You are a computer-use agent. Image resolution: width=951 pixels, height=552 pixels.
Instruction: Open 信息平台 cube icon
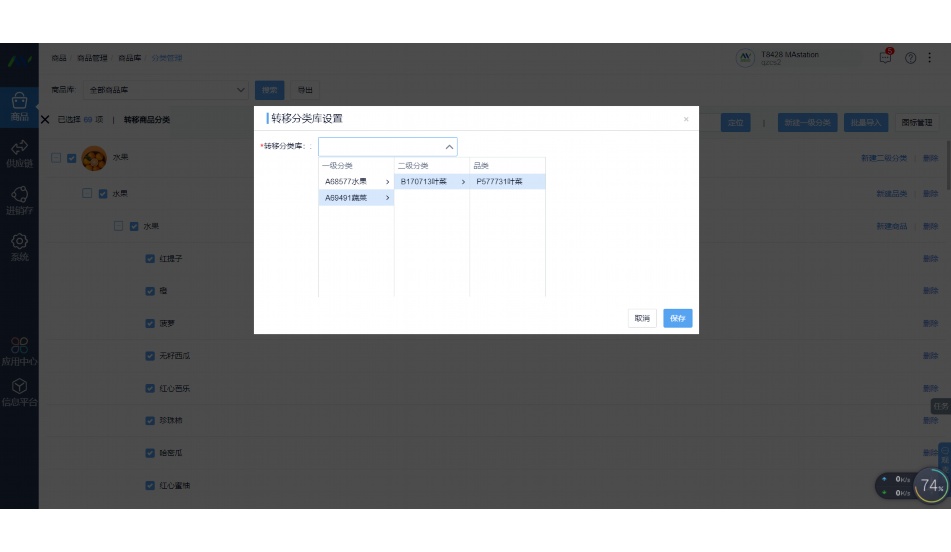point(19,392)
